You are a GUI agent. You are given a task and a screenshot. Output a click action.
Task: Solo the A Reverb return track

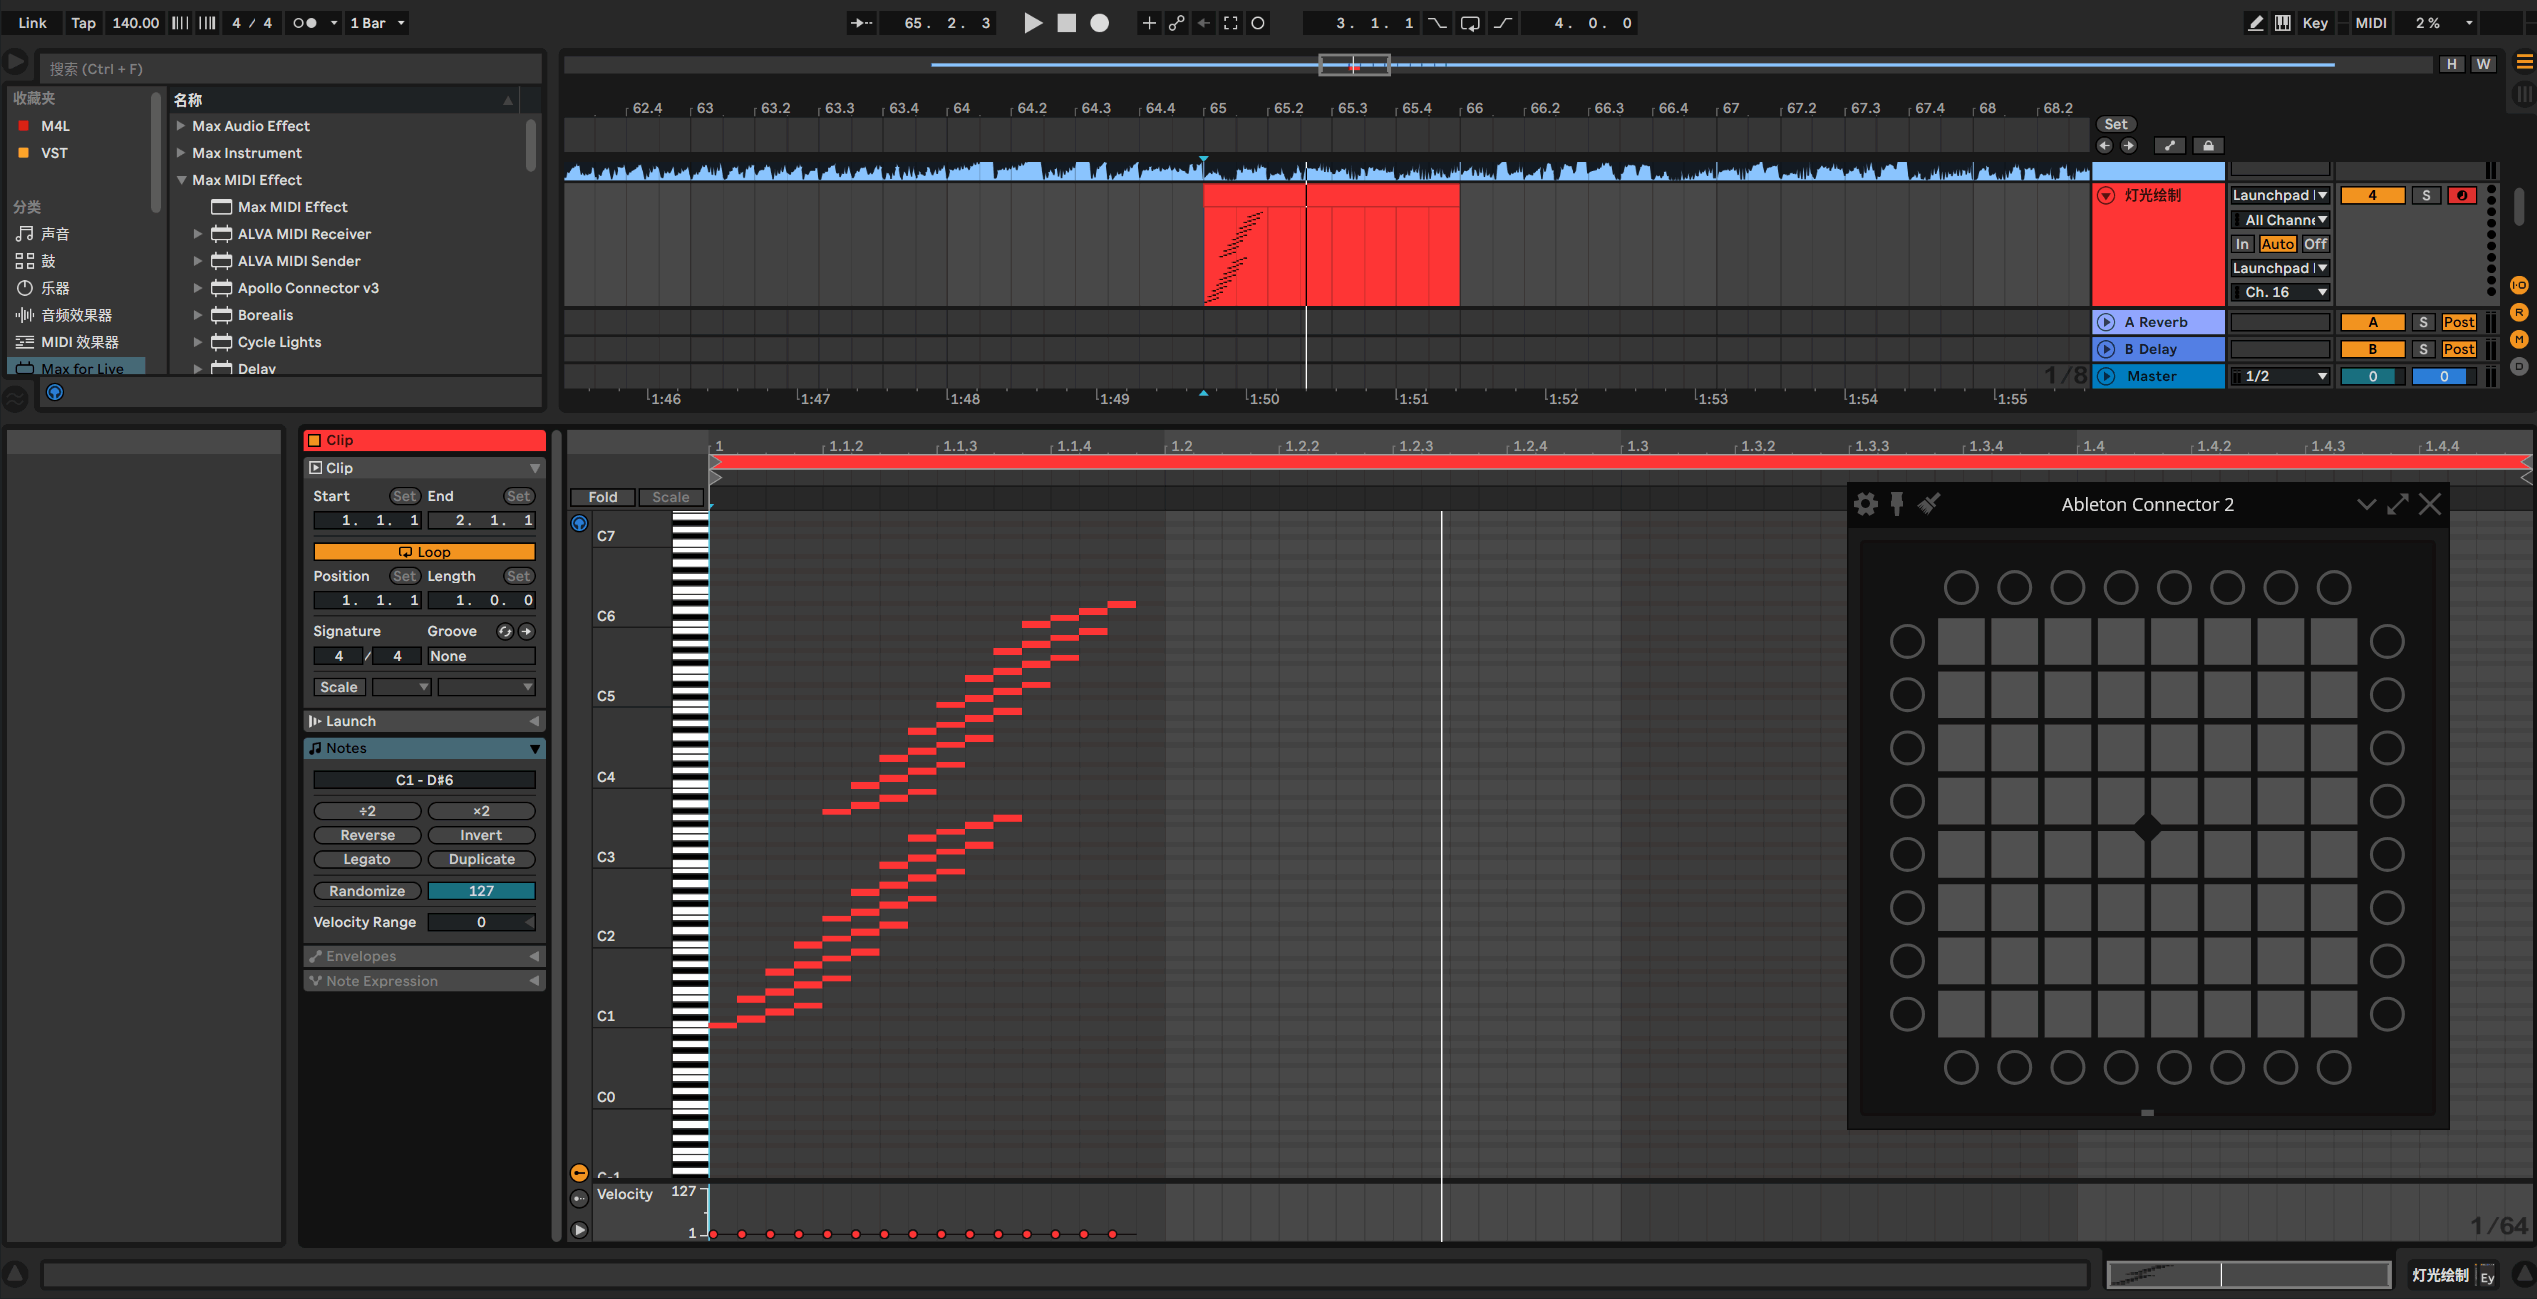[2424, 321]
